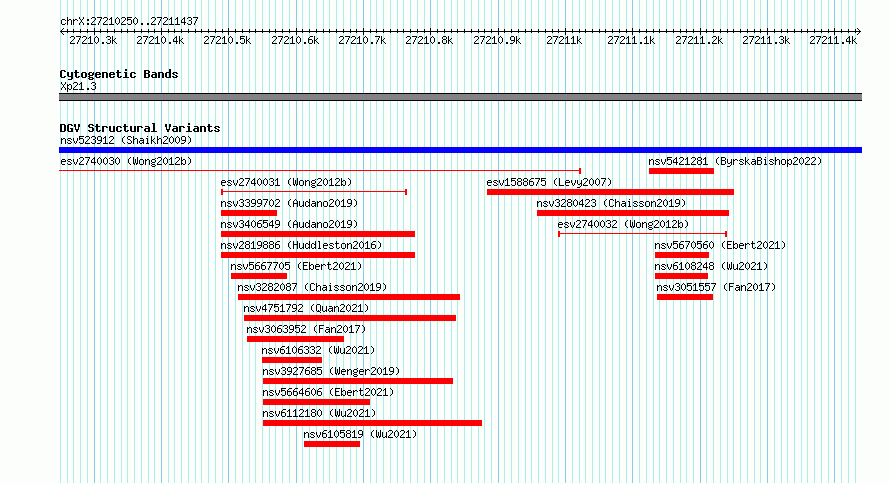Image resolution: width=890 pixels, height=483 pixels.
Task: Select the blue nsv523912 variant bar
Action: click(460, 150)
